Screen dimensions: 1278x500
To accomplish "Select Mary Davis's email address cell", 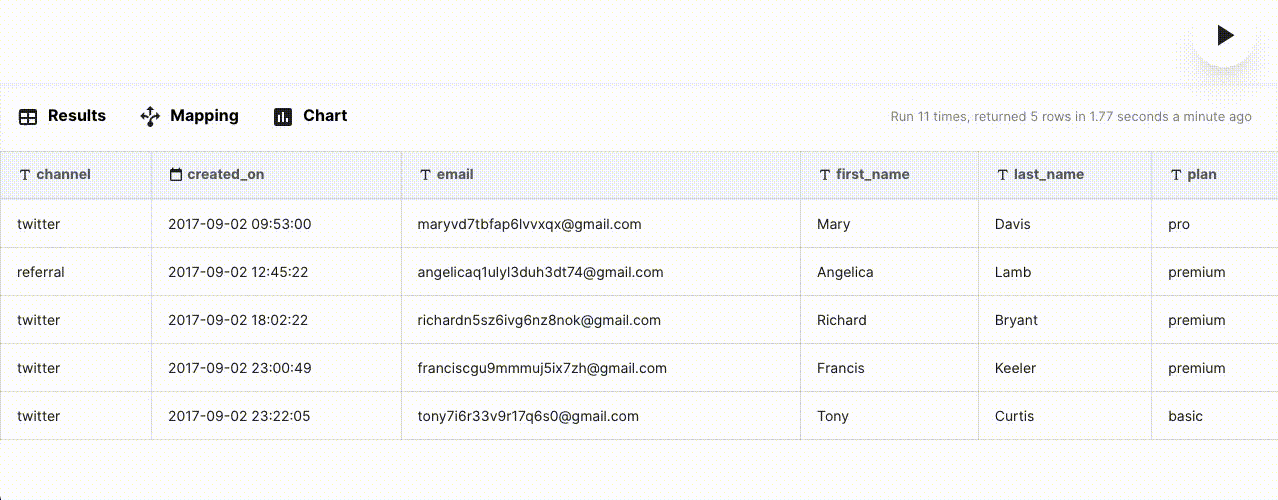I will point(529,224).
